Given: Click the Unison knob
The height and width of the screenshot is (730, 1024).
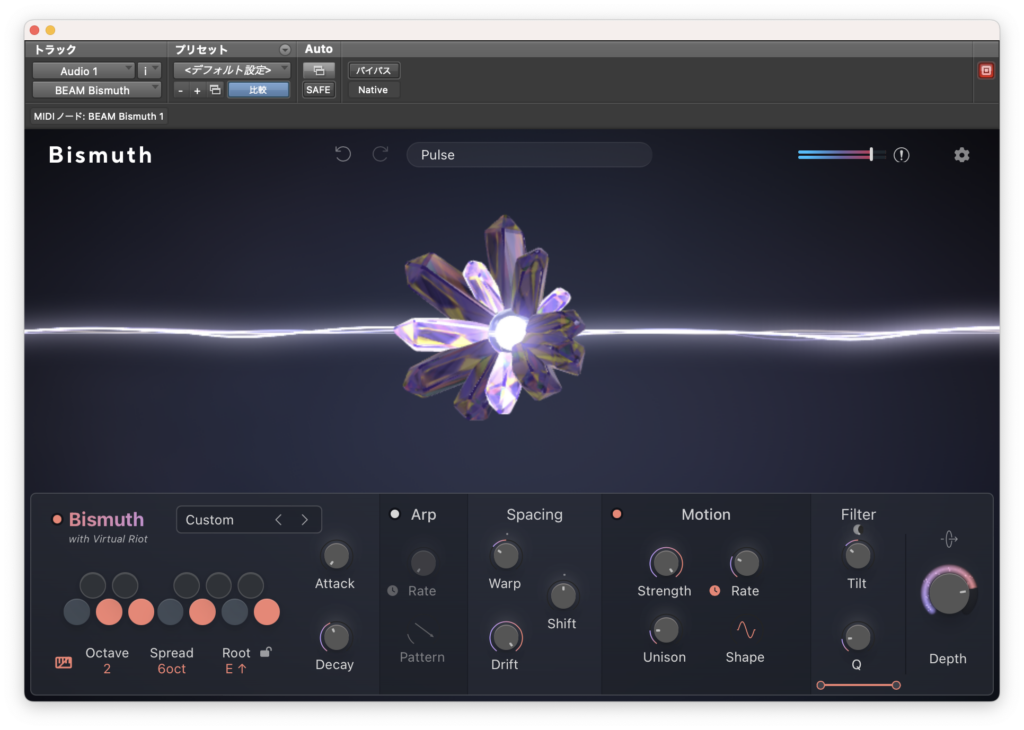Looking at the screenshot, I should pyautogui.click(x=665, y=630).
